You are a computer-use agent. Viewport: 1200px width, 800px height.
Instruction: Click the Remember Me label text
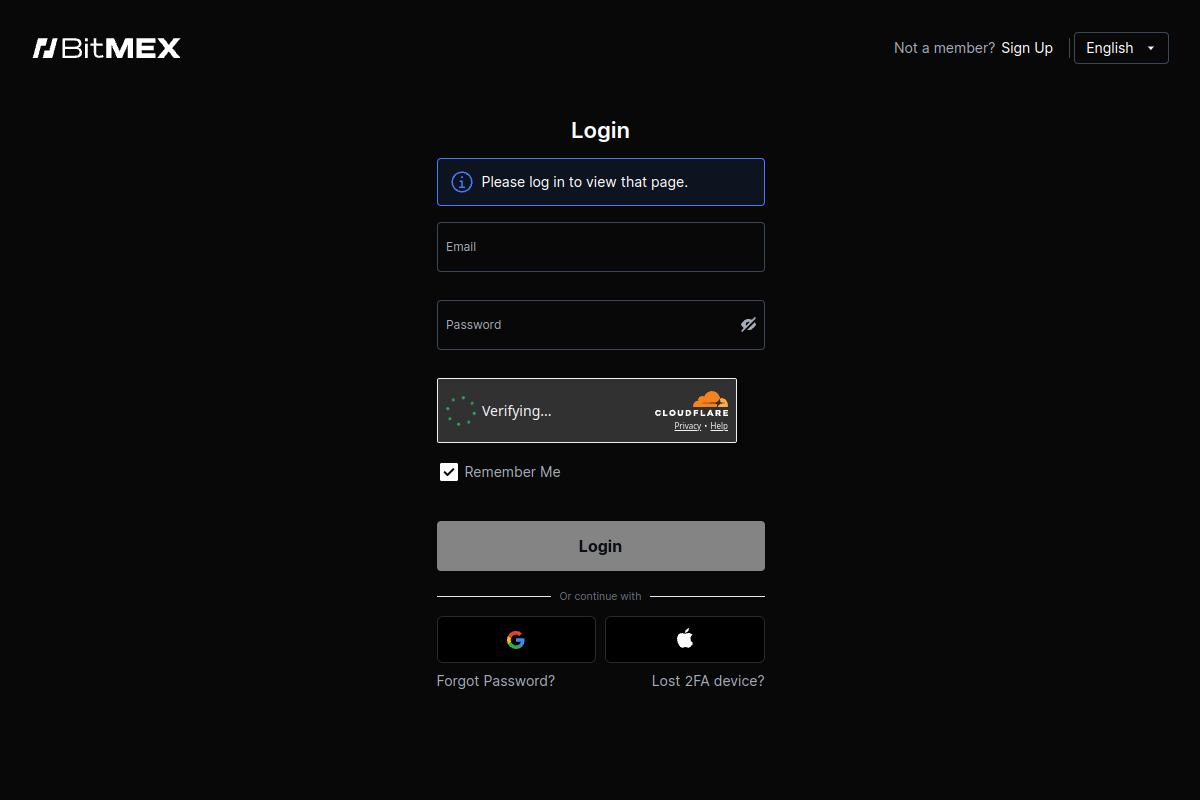coord(513,472)
